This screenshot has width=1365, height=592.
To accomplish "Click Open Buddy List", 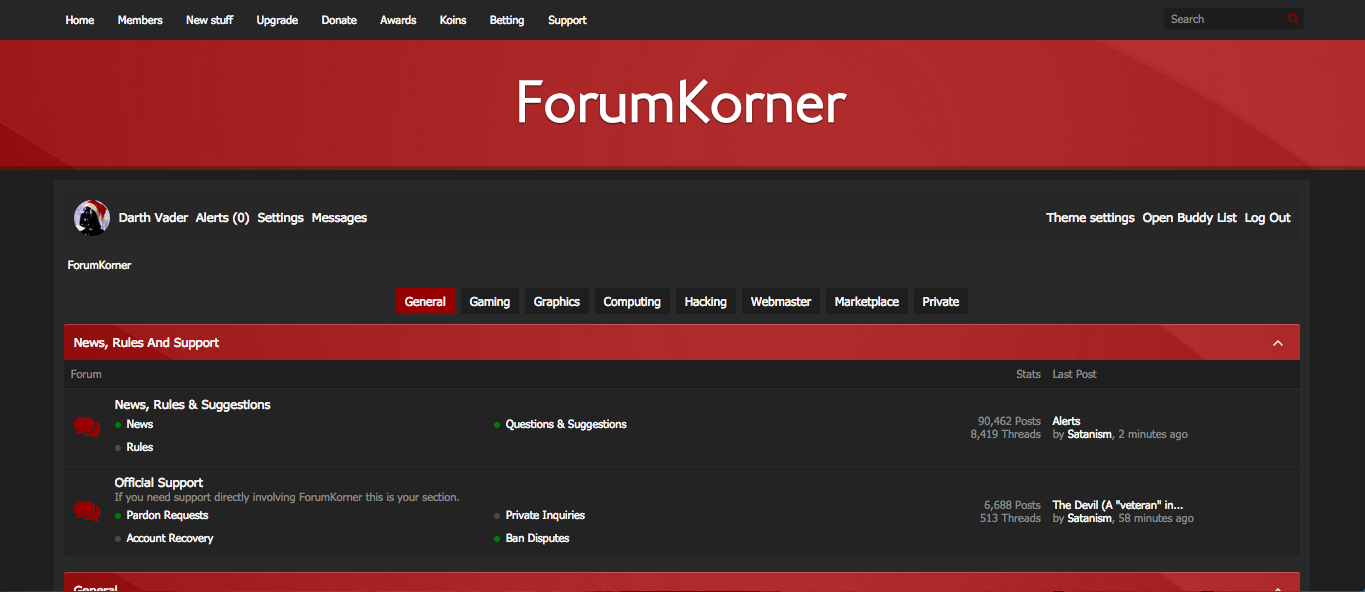I will pos(1190,218).
